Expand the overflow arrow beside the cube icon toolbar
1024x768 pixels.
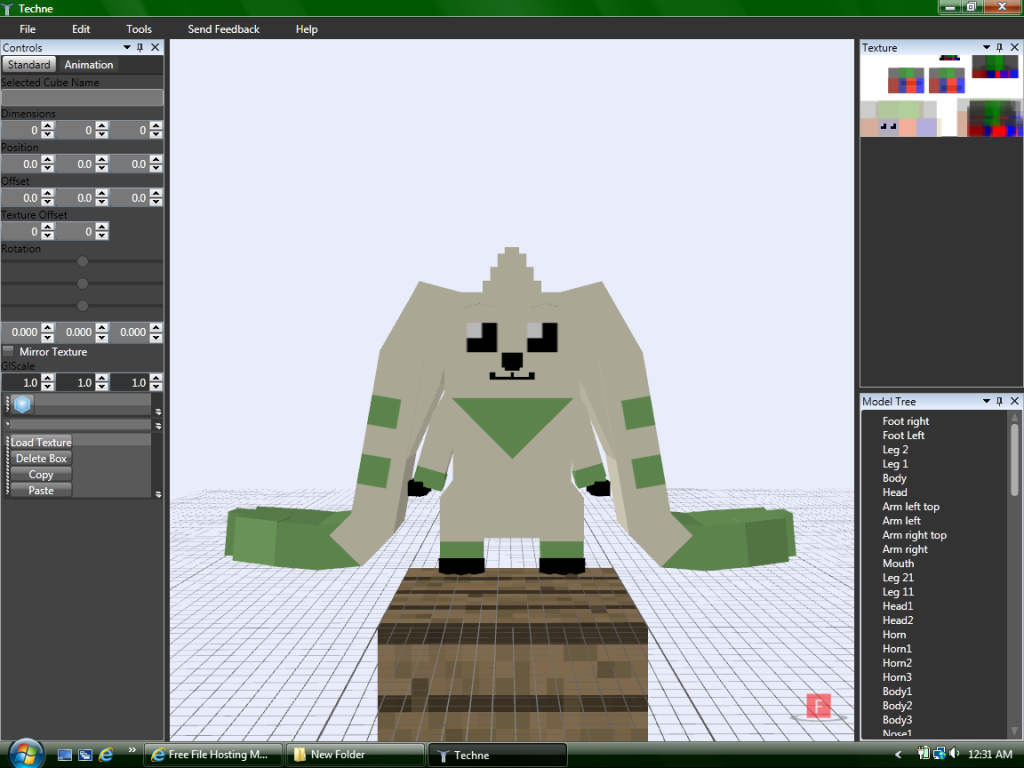pyautogui.click(x=158, y=411)
